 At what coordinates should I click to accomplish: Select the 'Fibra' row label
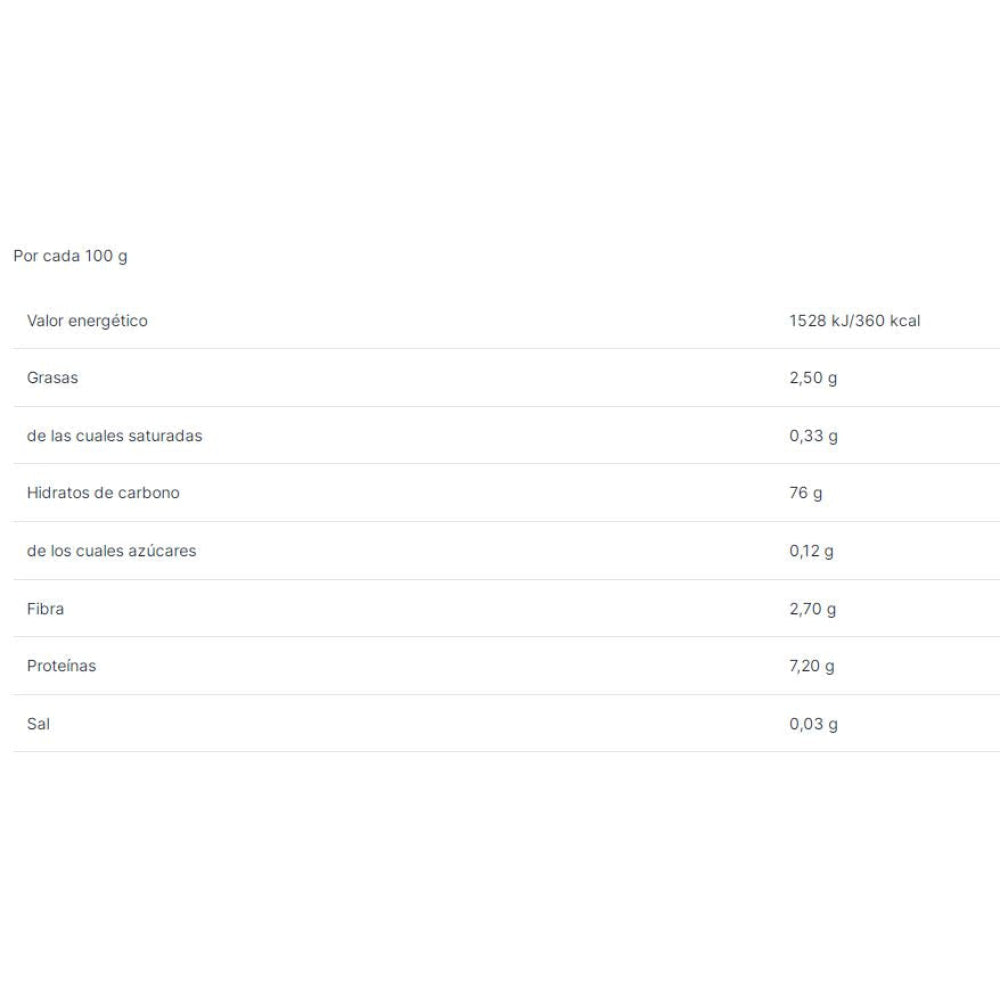[x=45, y=608]
